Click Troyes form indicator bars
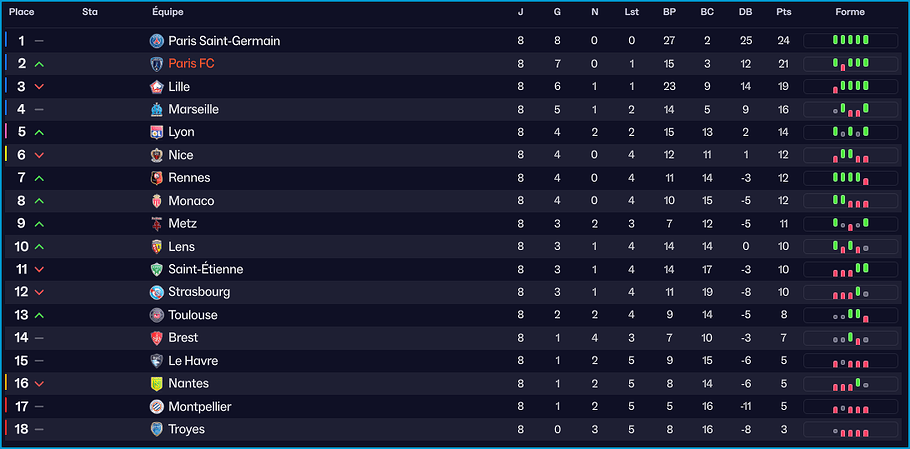Image resolution: width=910 pixels, height=449 pixels. tap(850, 430)
